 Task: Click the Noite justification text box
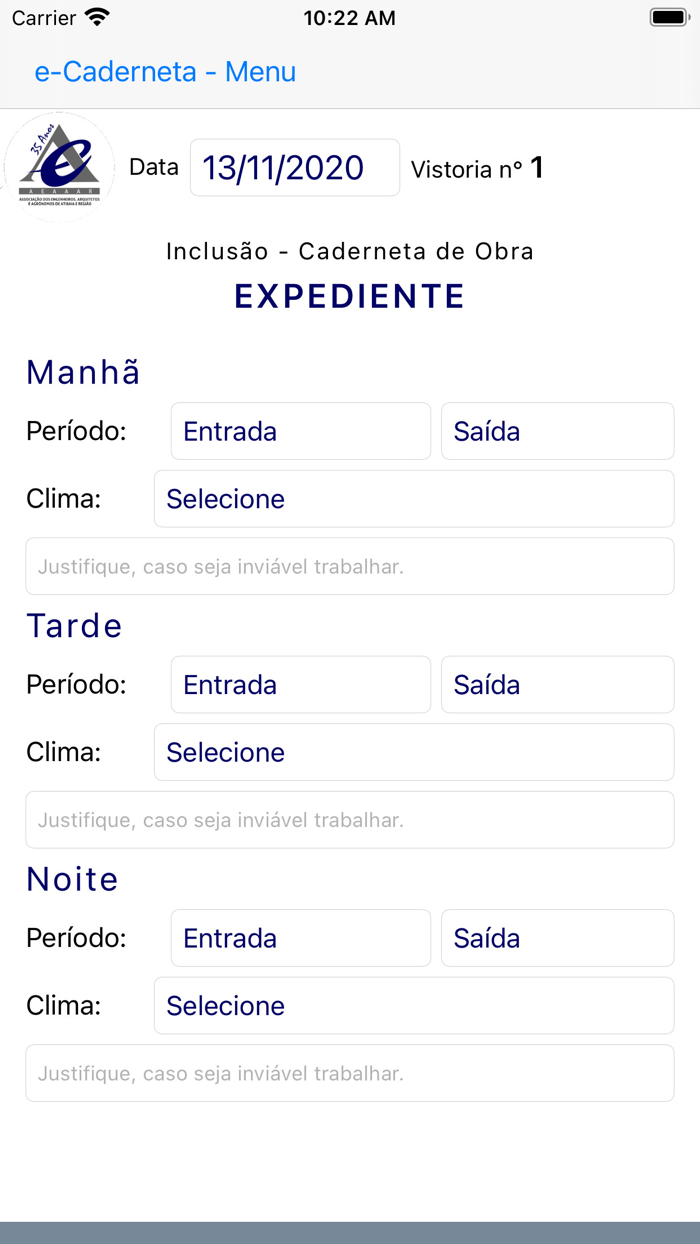pos(349,1073)
